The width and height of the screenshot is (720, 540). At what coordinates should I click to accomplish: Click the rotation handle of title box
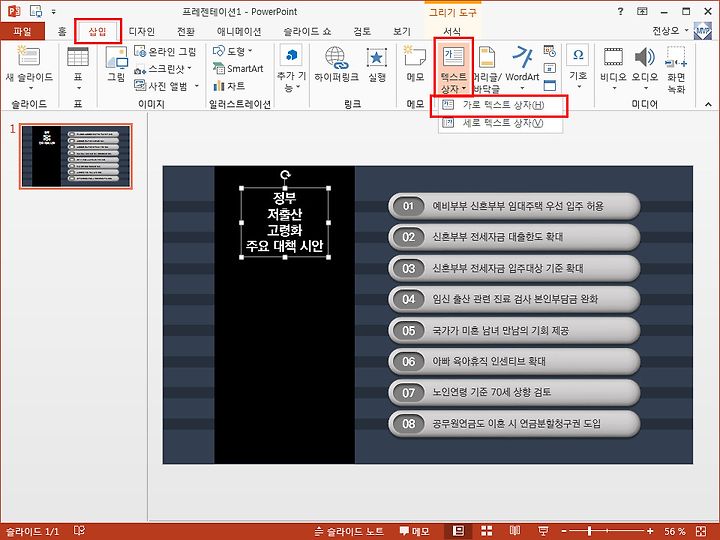pyautogui.click(x=285, y=174)
